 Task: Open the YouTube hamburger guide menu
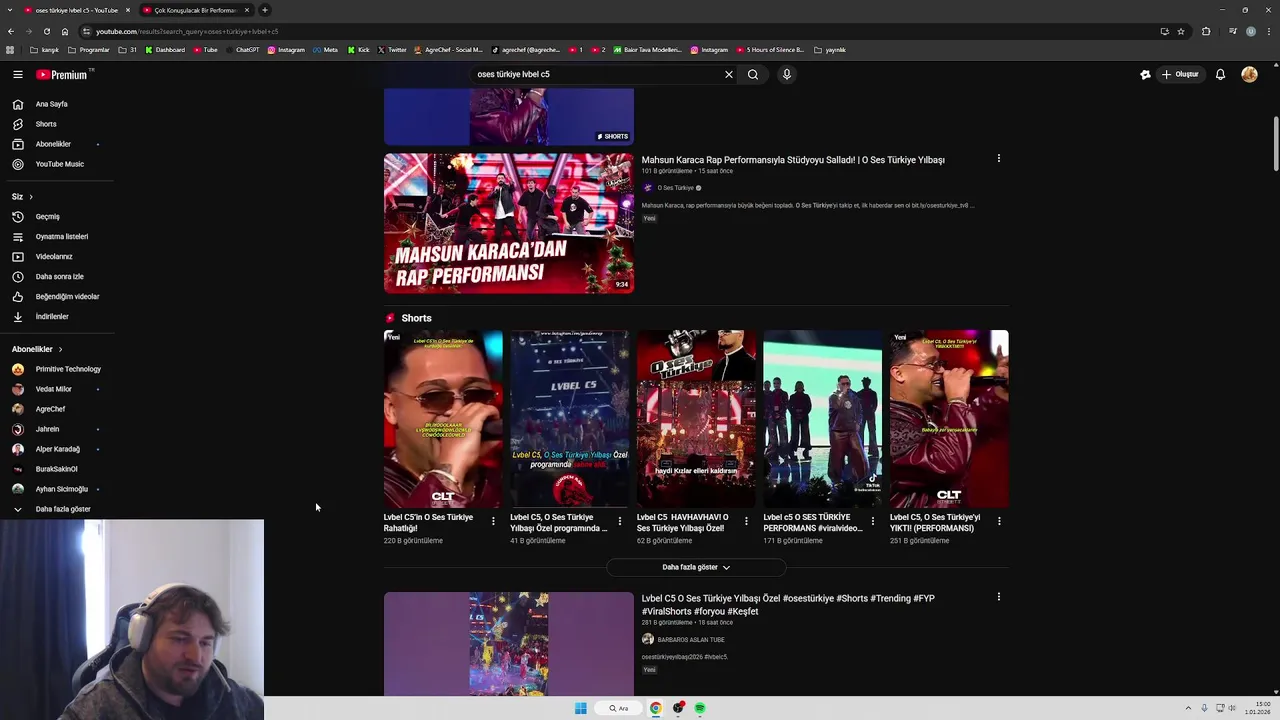tap(18, 74)
